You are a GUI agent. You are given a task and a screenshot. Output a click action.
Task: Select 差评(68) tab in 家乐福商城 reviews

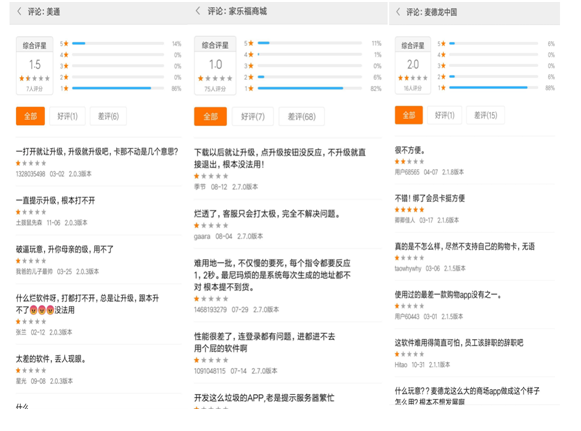(302, 116)
